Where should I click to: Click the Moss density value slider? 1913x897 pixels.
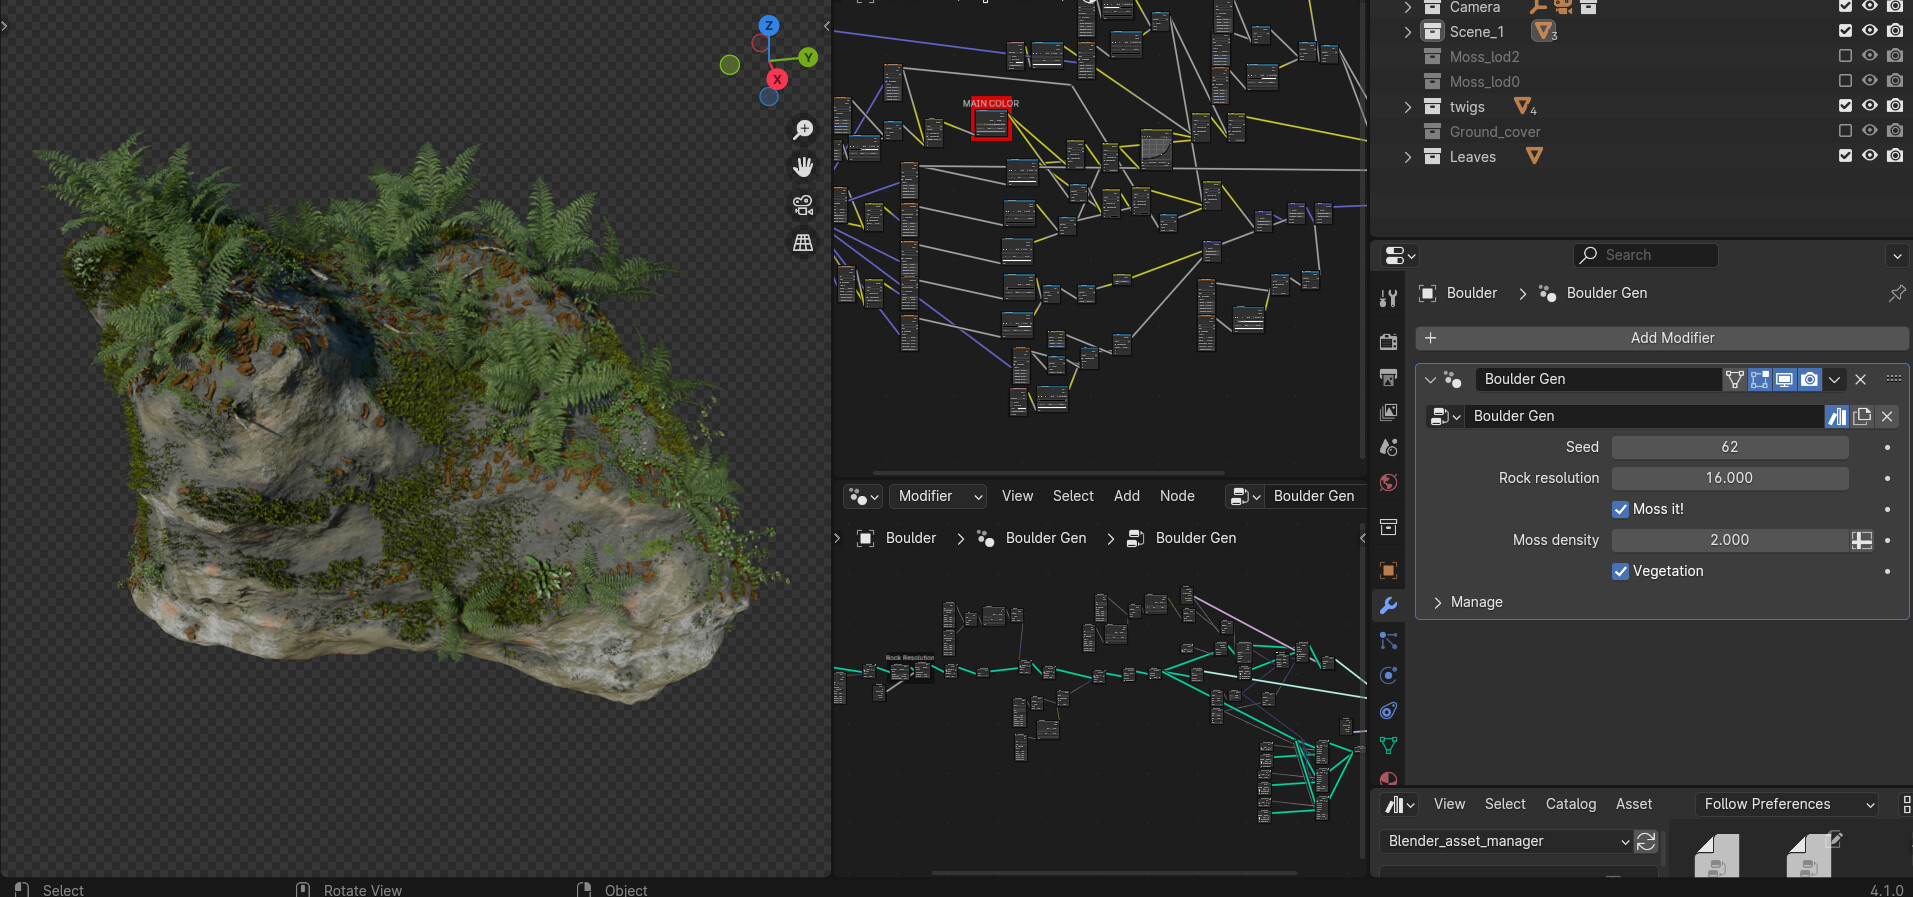(1730, 540)
